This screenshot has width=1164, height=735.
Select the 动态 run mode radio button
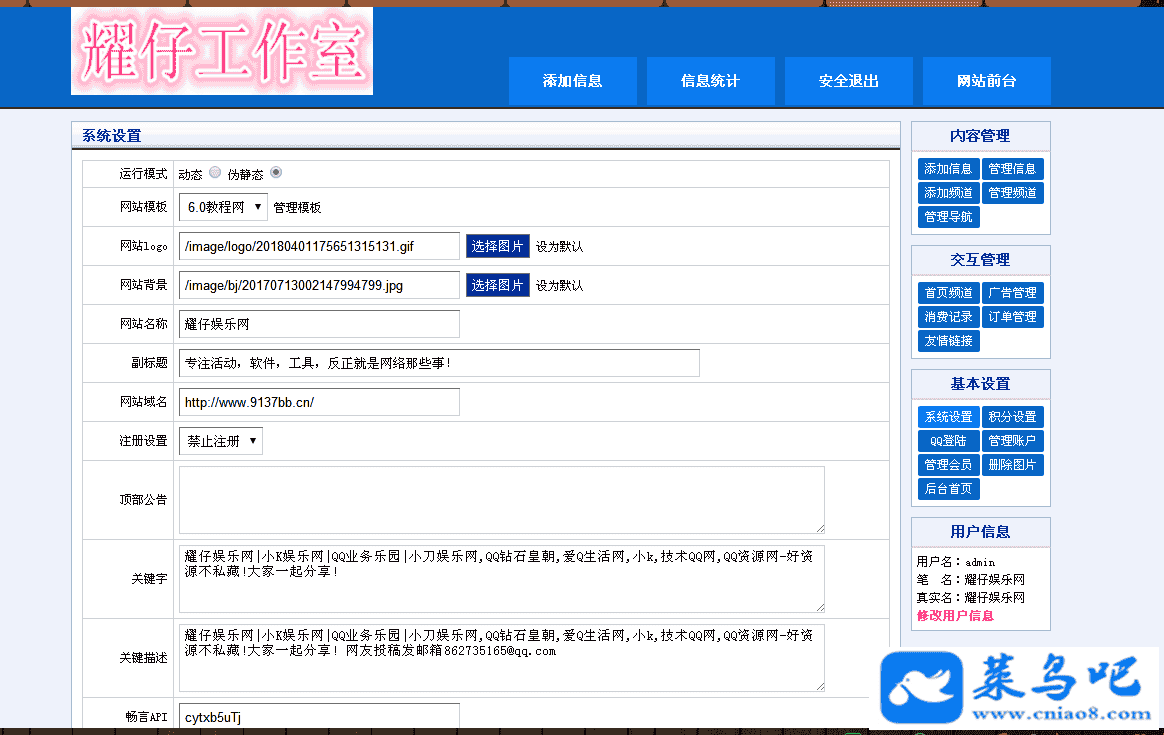[215, 172]
